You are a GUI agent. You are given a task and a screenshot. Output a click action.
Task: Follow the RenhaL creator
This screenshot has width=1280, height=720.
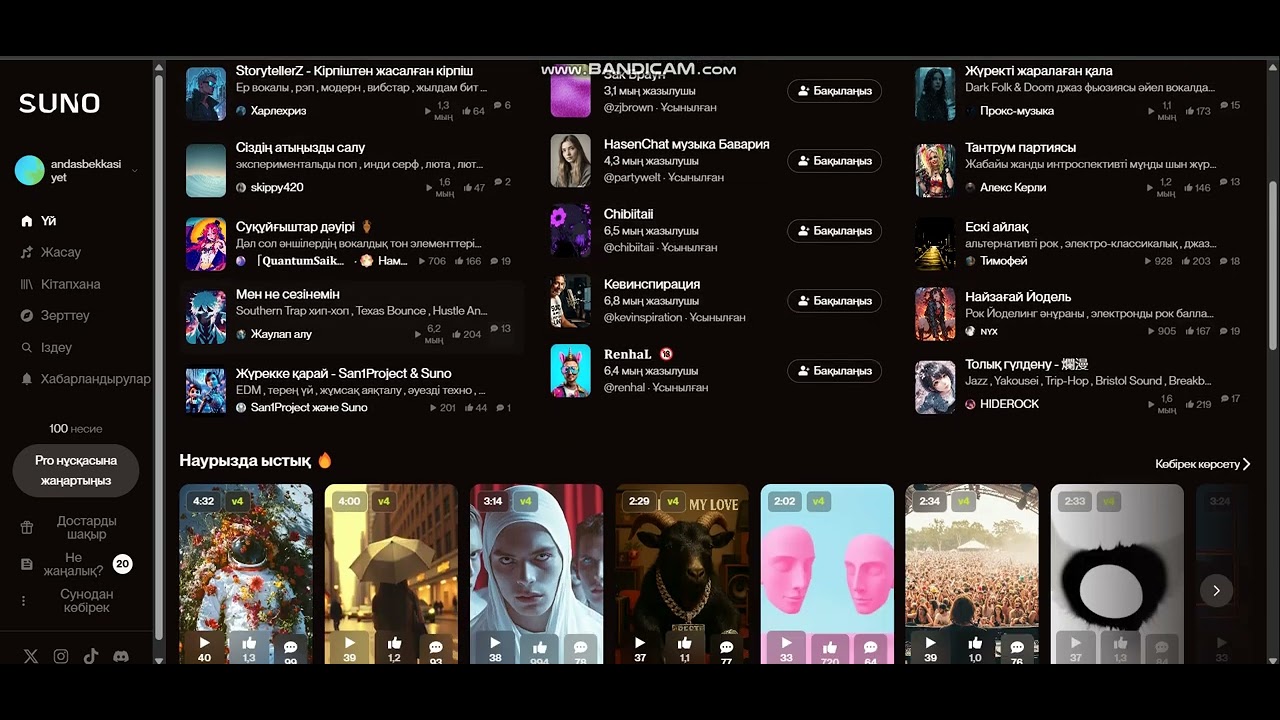pos(834,371)
